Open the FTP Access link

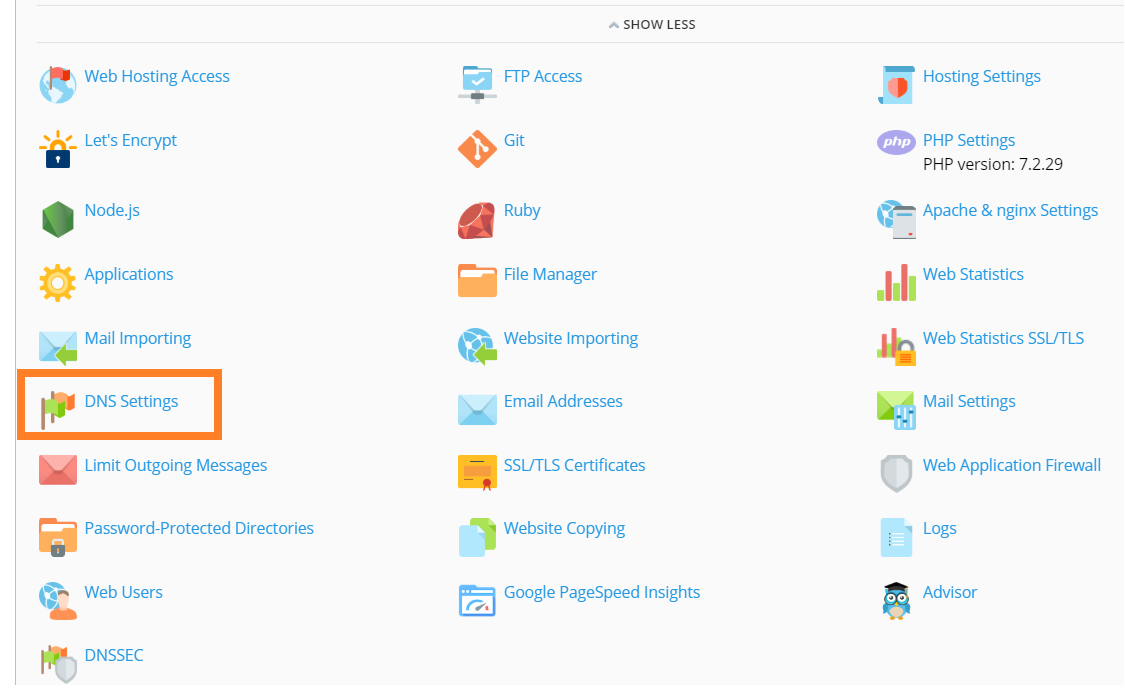click(x=542, y=76)
